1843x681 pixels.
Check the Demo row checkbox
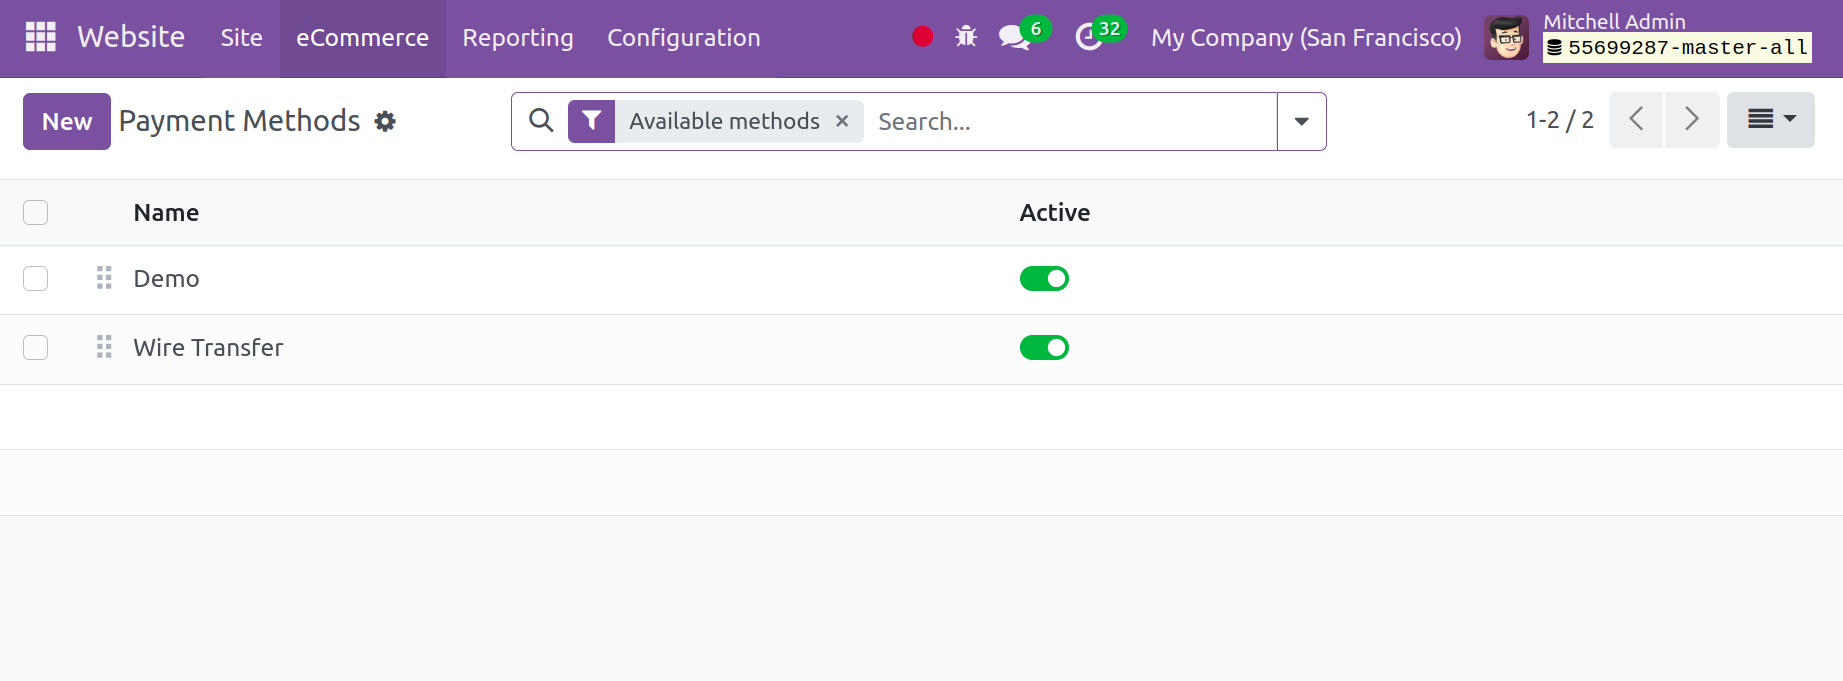[x=36, y=278]
